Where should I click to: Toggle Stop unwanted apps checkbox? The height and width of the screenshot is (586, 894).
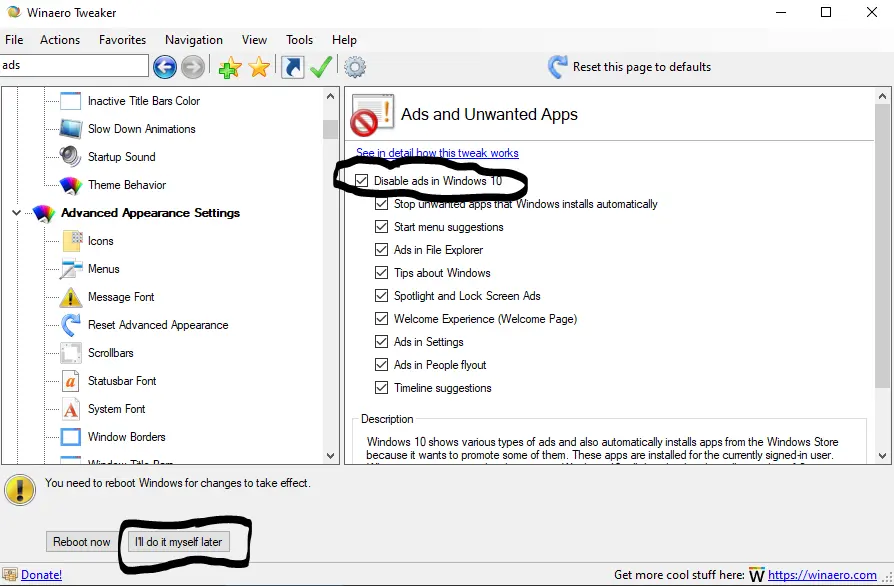(x=381, y=204)
